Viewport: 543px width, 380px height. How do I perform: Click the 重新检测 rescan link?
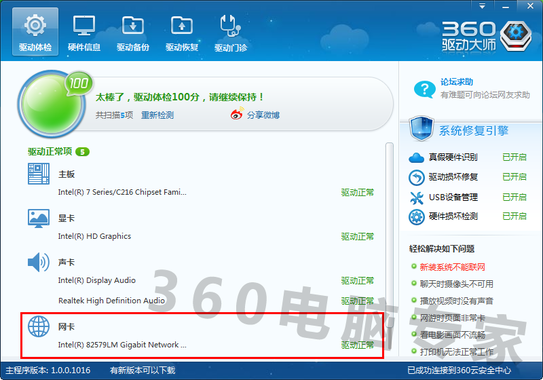(x=157, y=115)
